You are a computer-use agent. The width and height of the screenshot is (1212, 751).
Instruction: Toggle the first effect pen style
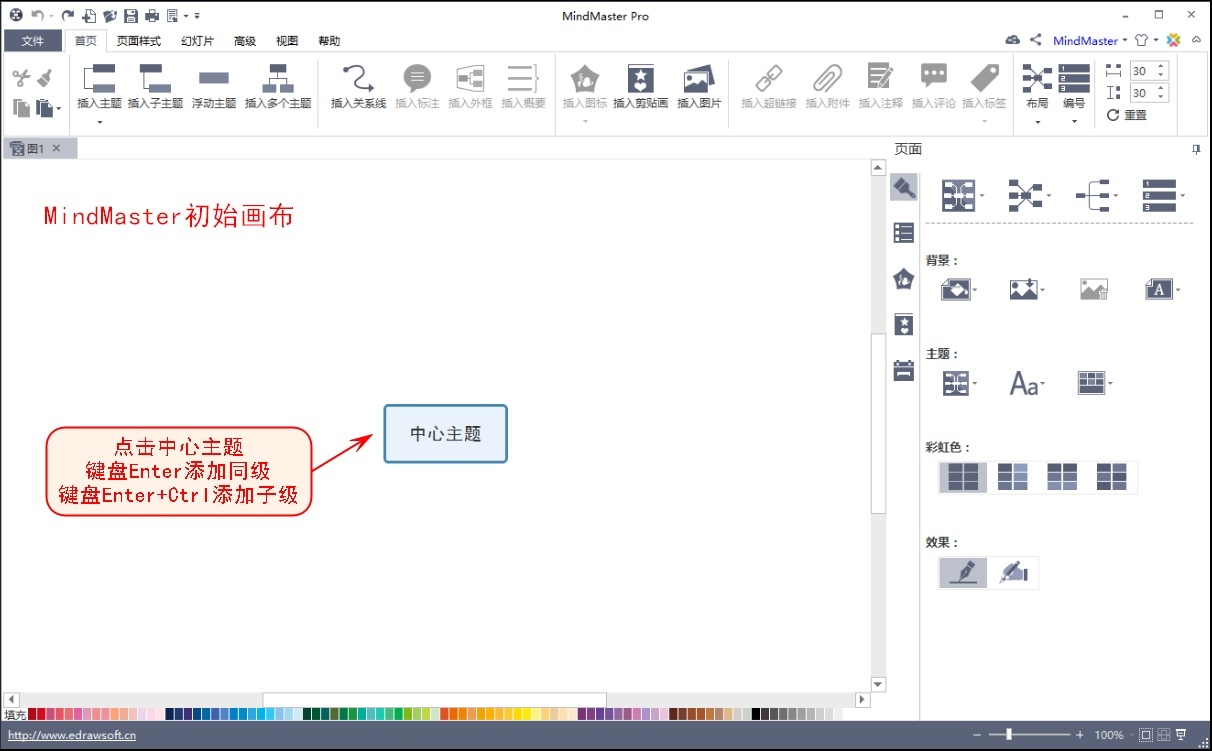tap(963, 572)
